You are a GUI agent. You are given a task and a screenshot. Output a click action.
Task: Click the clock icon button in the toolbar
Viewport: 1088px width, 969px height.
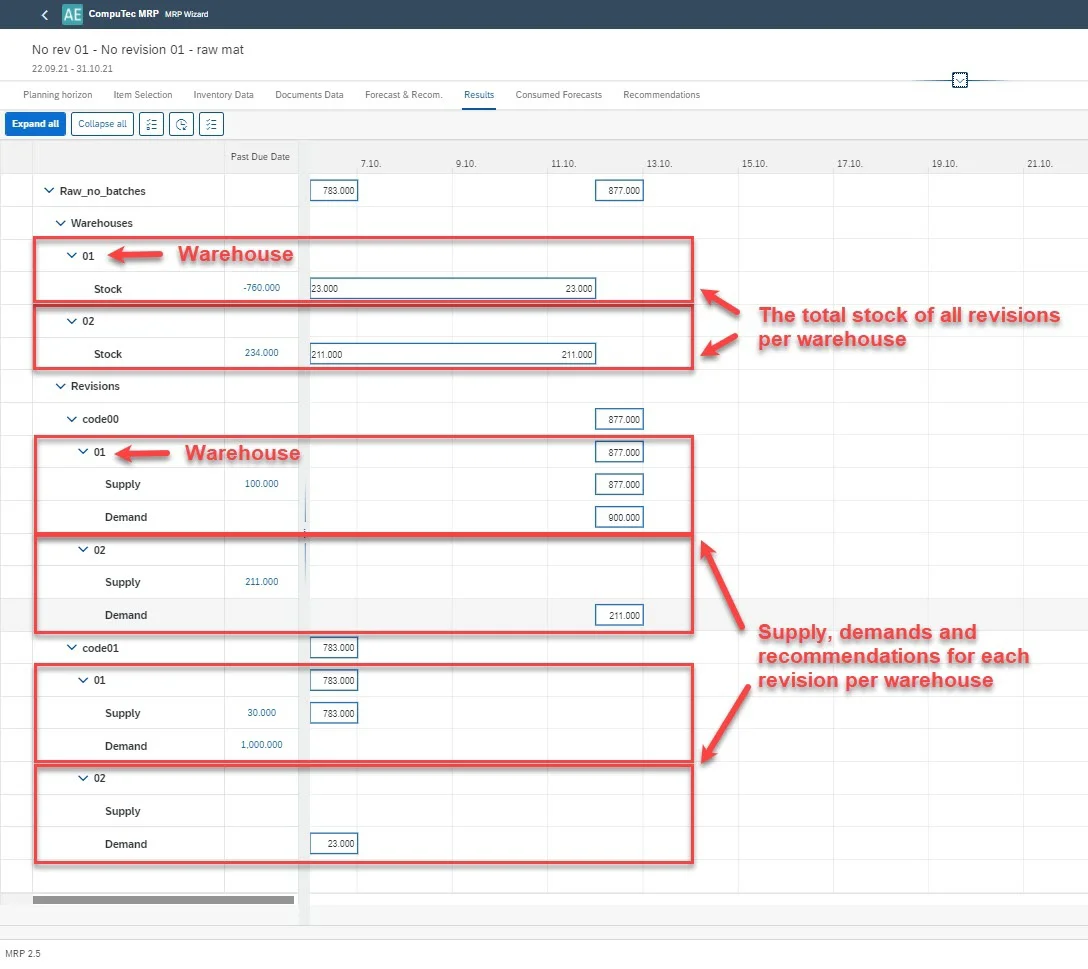pyautogui.click(x=181, y=124)
